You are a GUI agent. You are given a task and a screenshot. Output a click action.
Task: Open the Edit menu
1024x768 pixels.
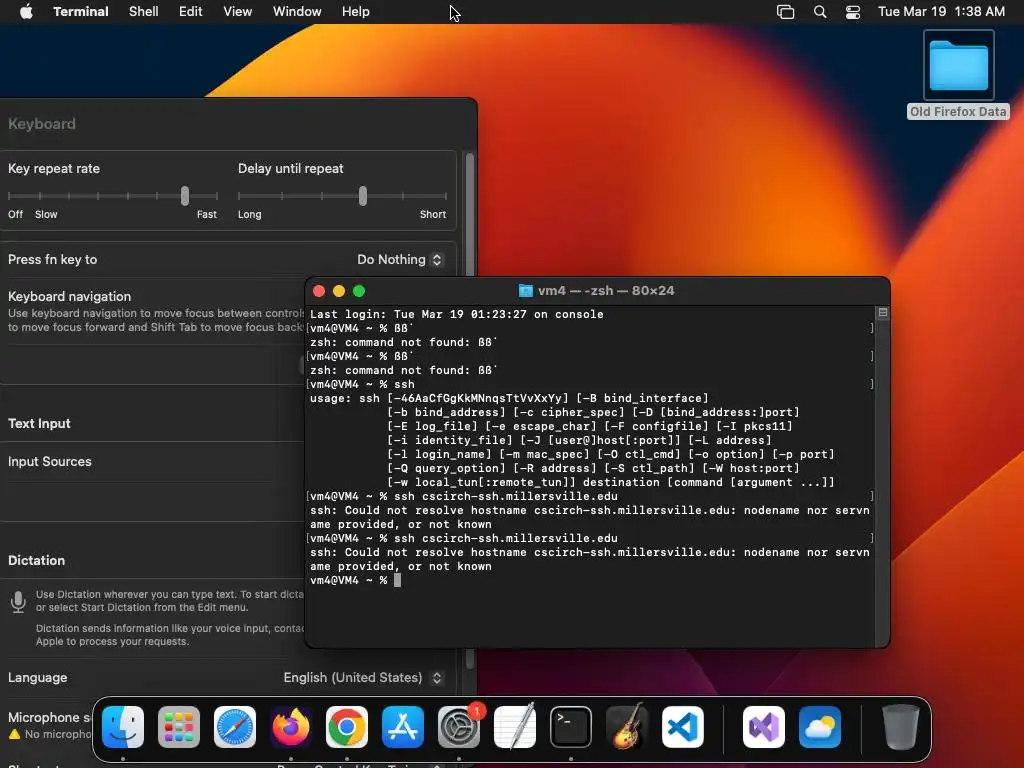pos(191,12)
